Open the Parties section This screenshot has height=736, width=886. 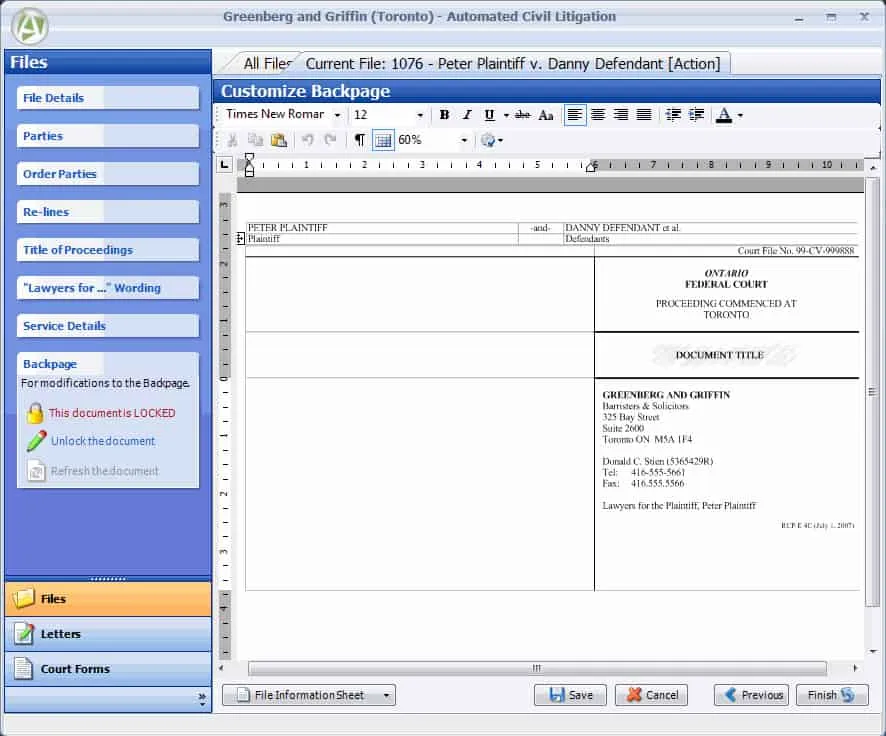click(x=107, y=136)
